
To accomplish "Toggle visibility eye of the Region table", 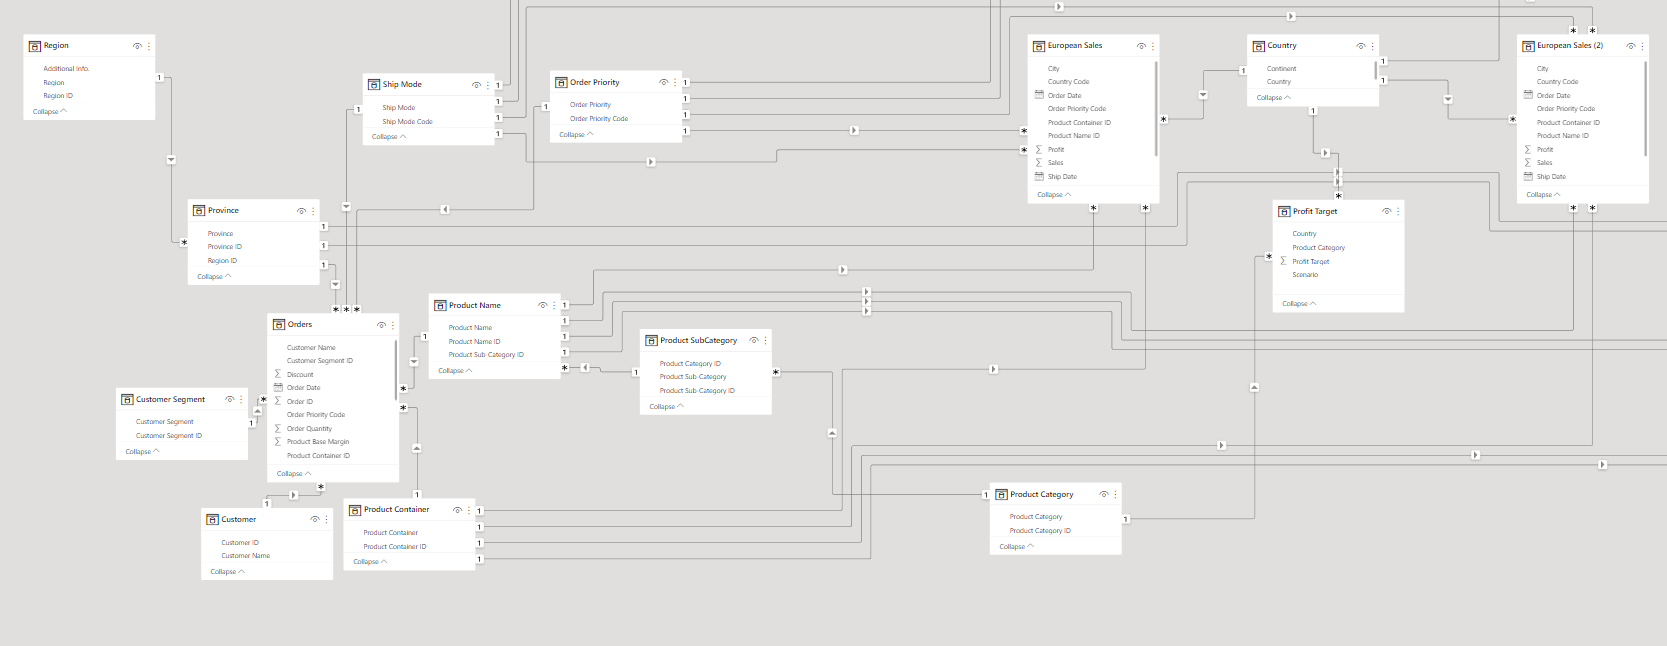I will tap(137, 46).
